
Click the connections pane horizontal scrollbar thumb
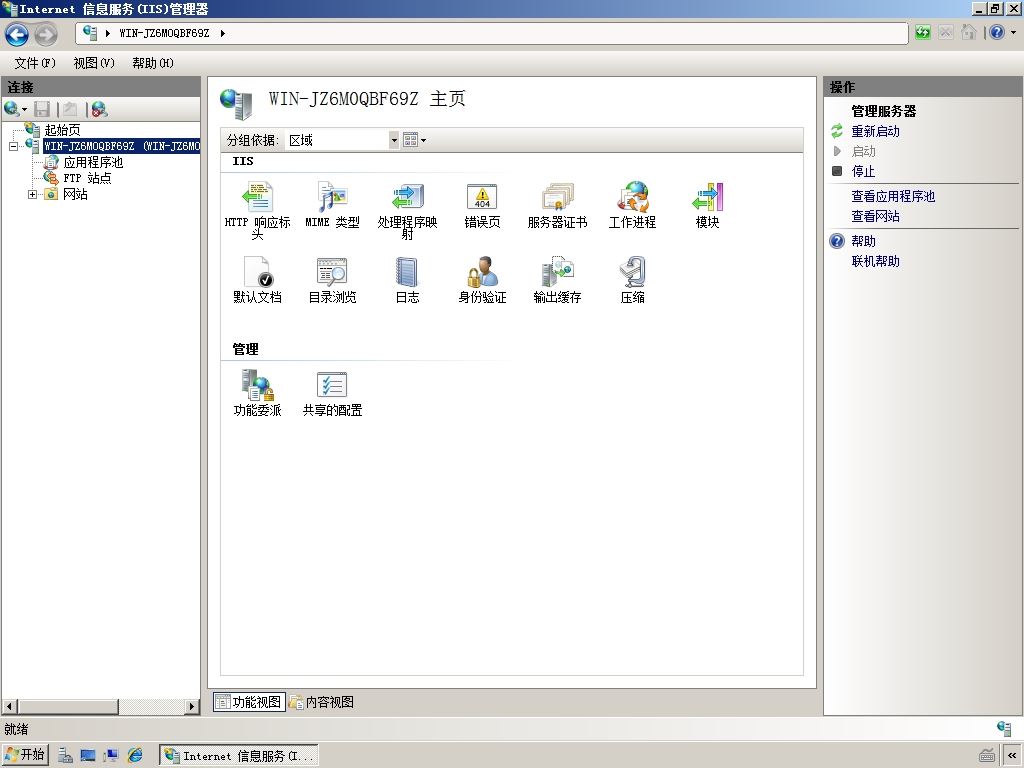pyautogui.click(x=68, y=706)
